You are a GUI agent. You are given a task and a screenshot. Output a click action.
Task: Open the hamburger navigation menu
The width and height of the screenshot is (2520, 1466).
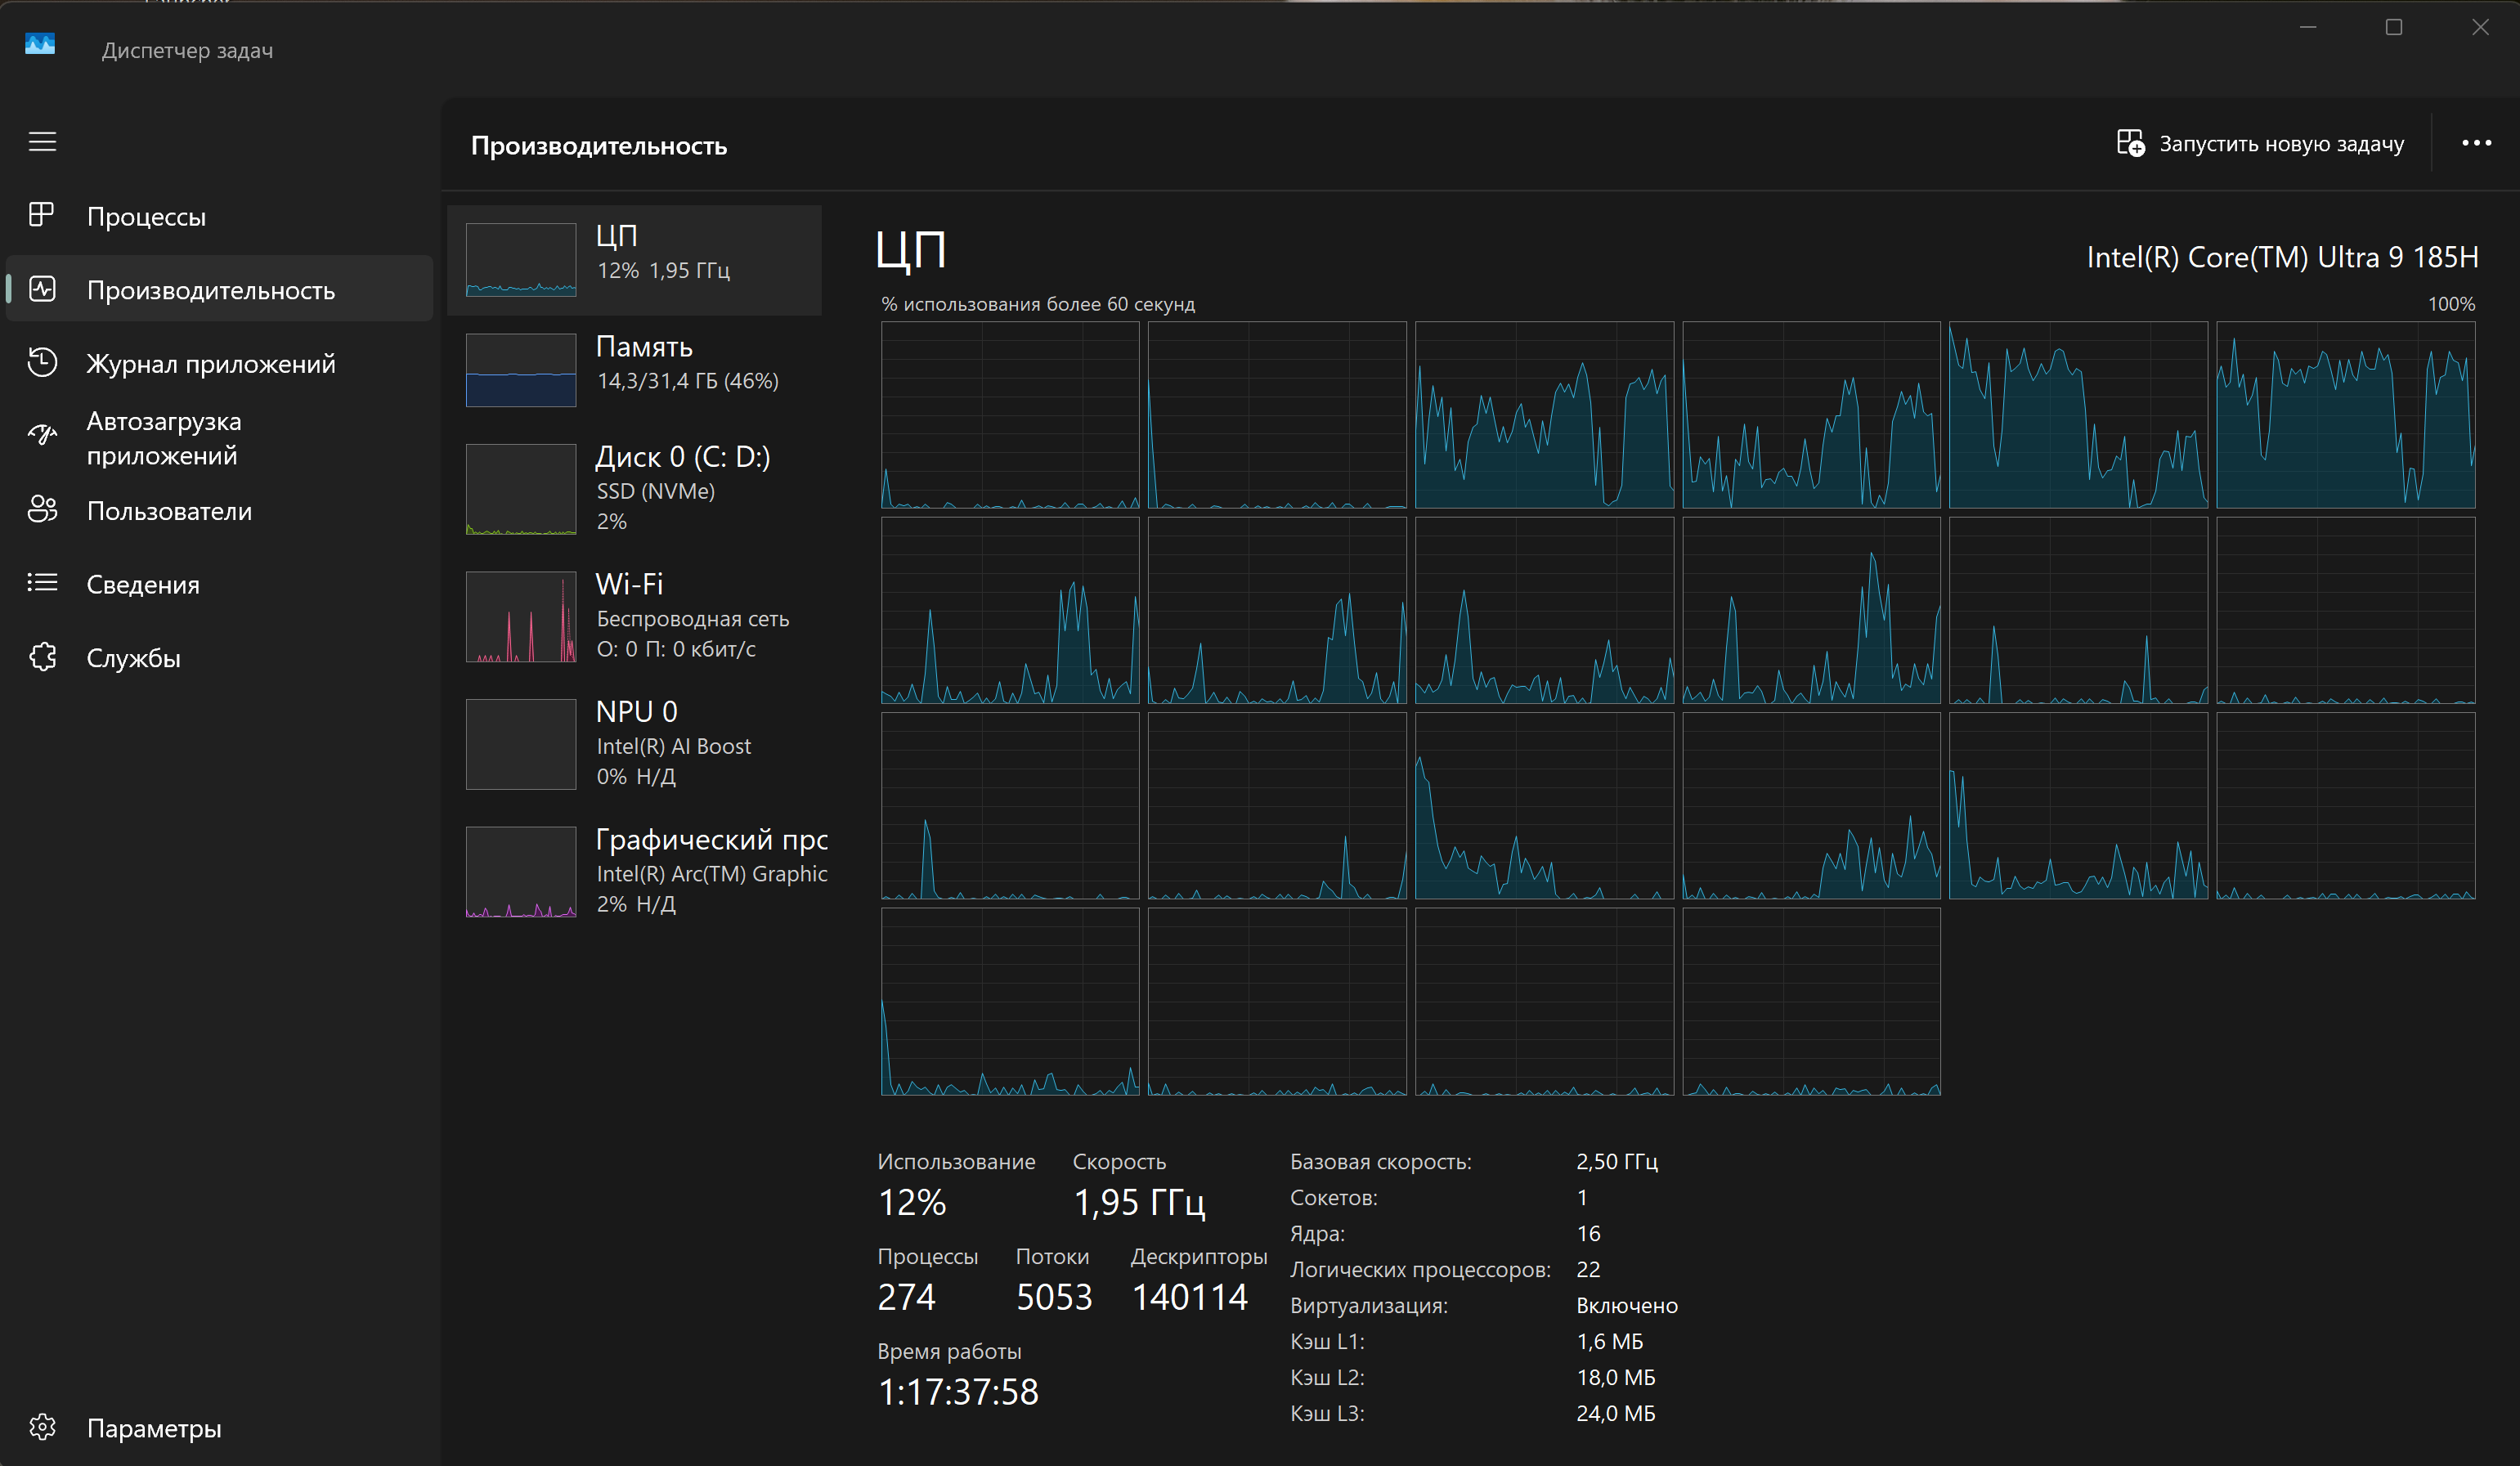tap(42, 142)
